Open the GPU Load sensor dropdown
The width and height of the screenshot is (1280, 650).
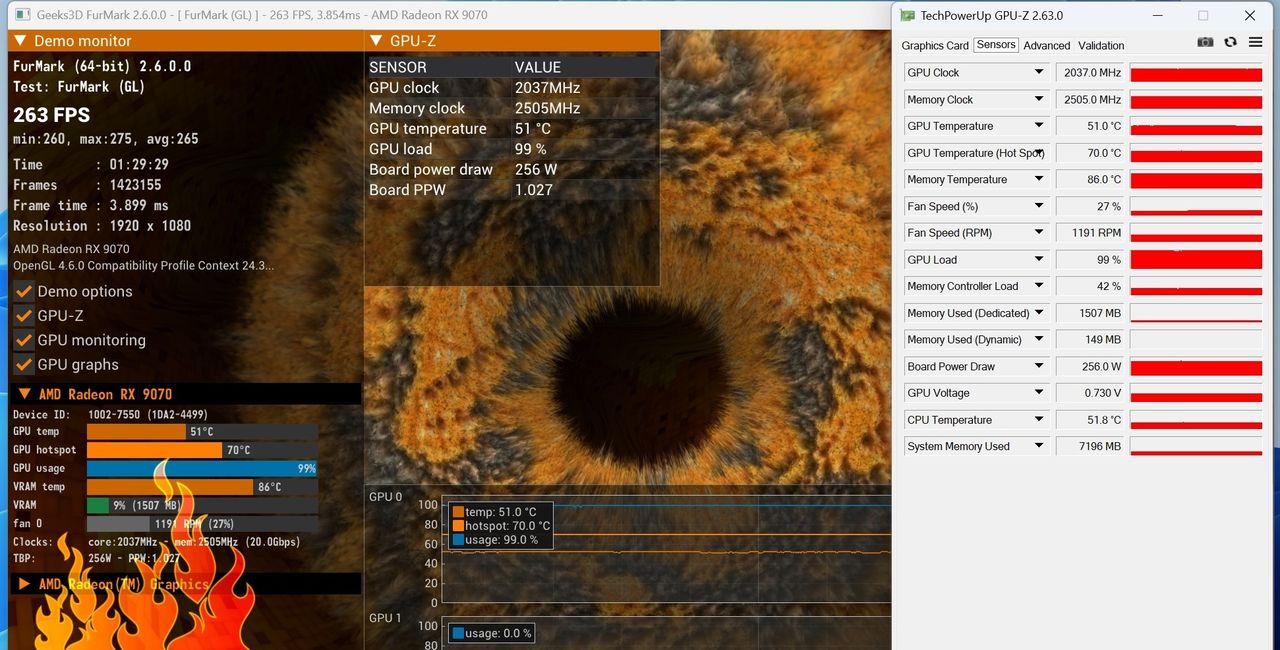[x=1039, y=260]
